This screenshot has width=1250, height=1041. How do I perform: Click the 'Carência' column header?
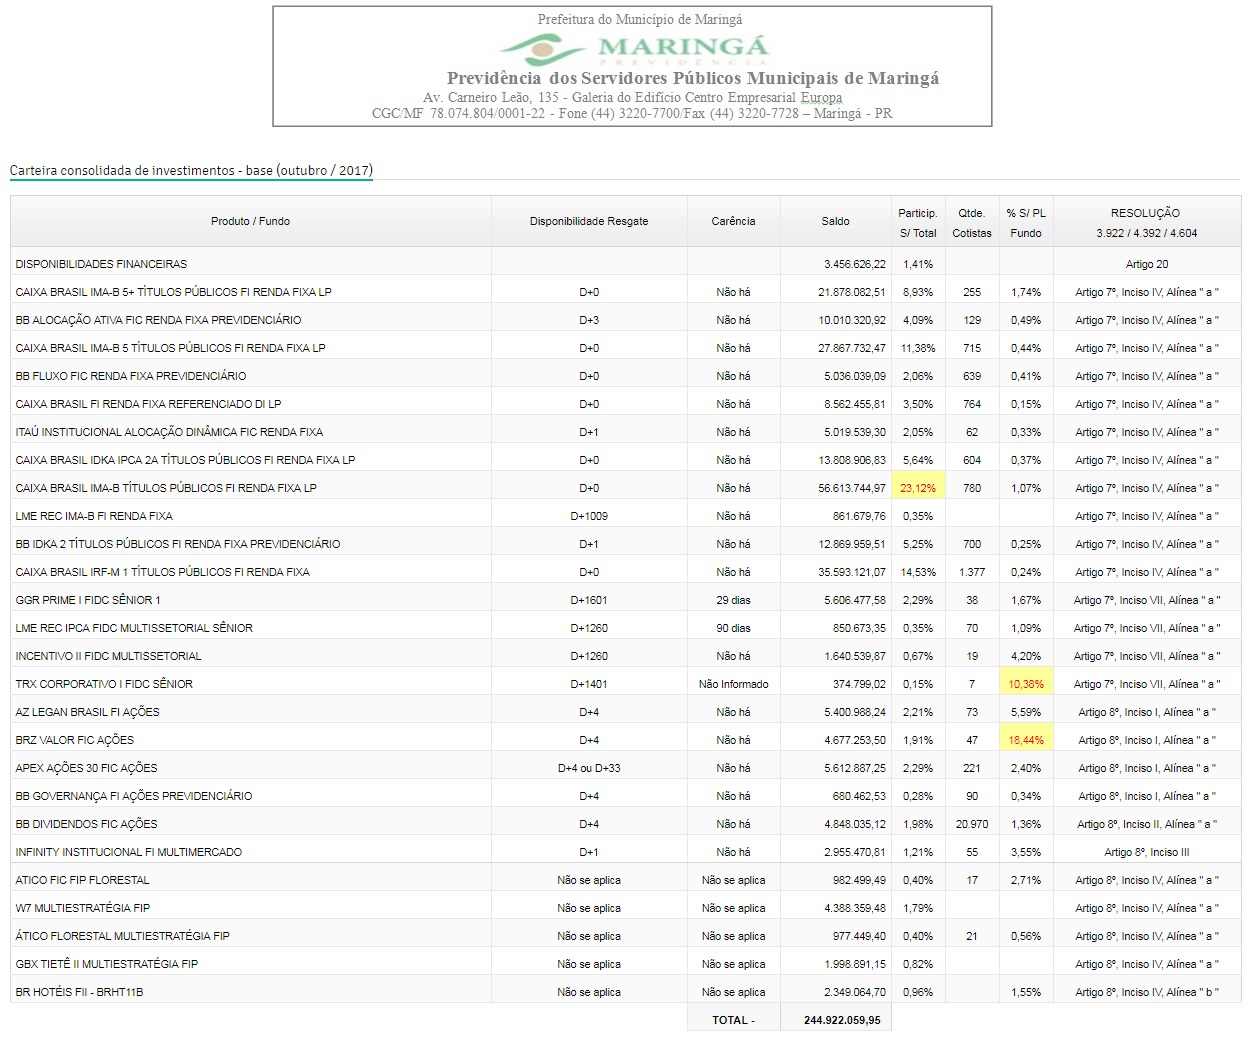click(733, 221)
